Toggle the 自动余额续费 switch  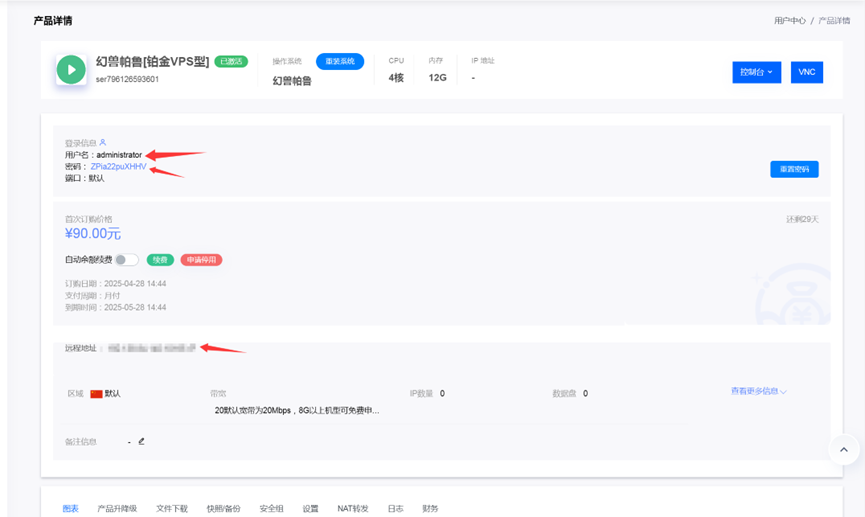[x=127, y=260]
